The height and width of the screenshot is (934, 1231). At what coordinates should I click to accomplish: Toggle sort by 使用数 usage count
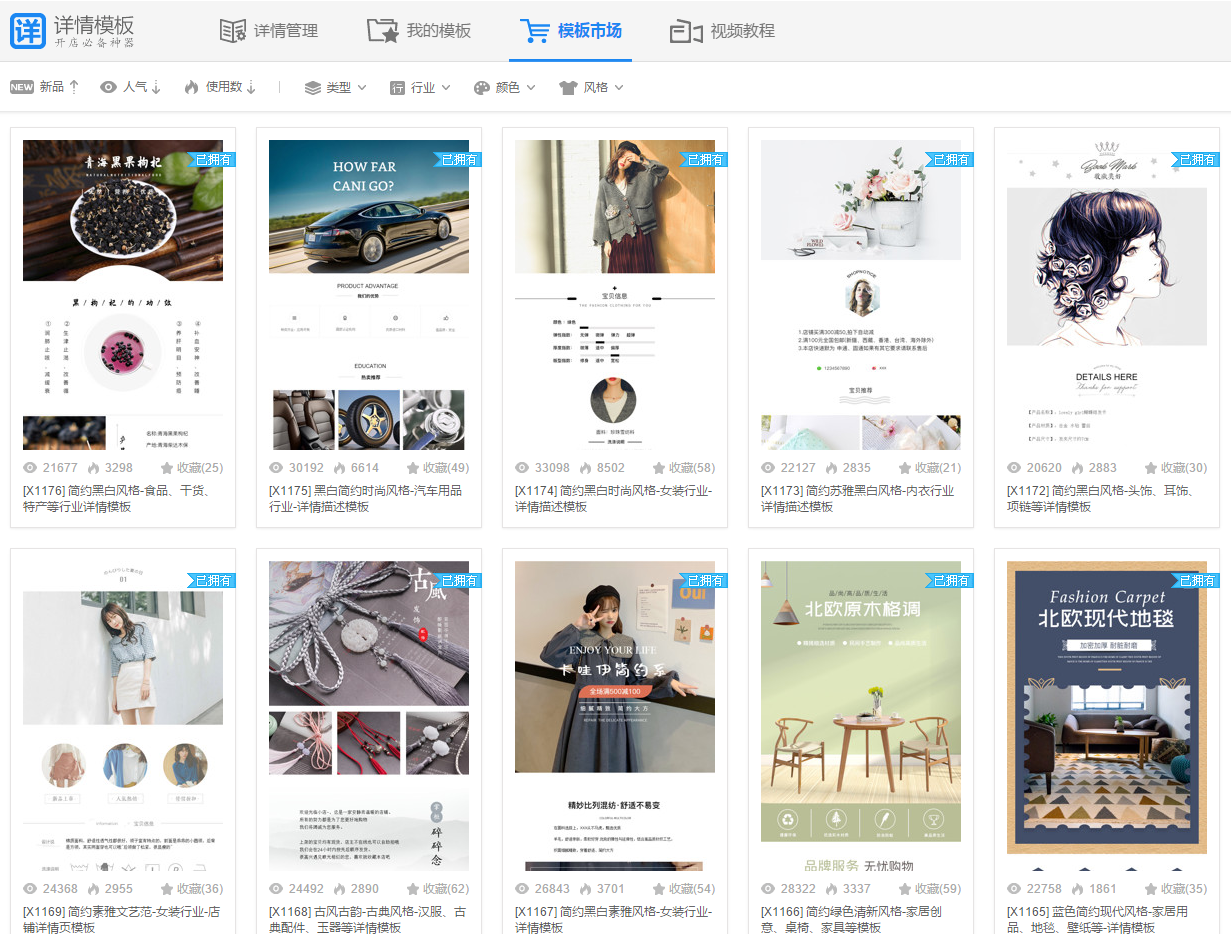pyautogui.click(x=221, y=87)
